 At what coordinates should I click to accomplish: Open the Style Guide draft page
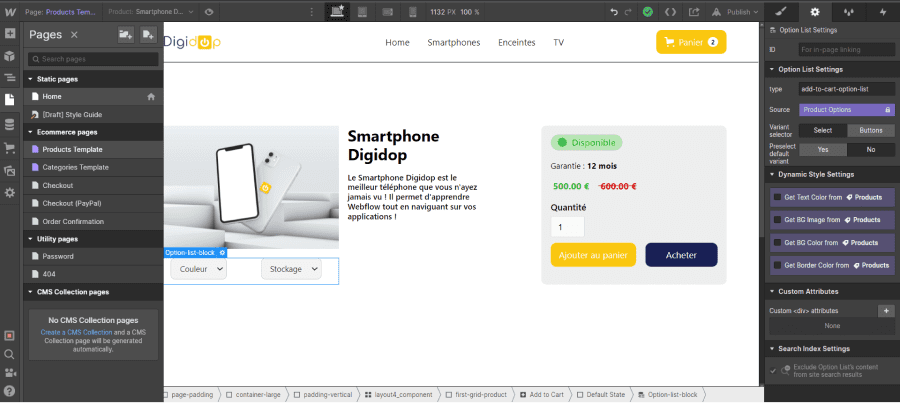93,114
